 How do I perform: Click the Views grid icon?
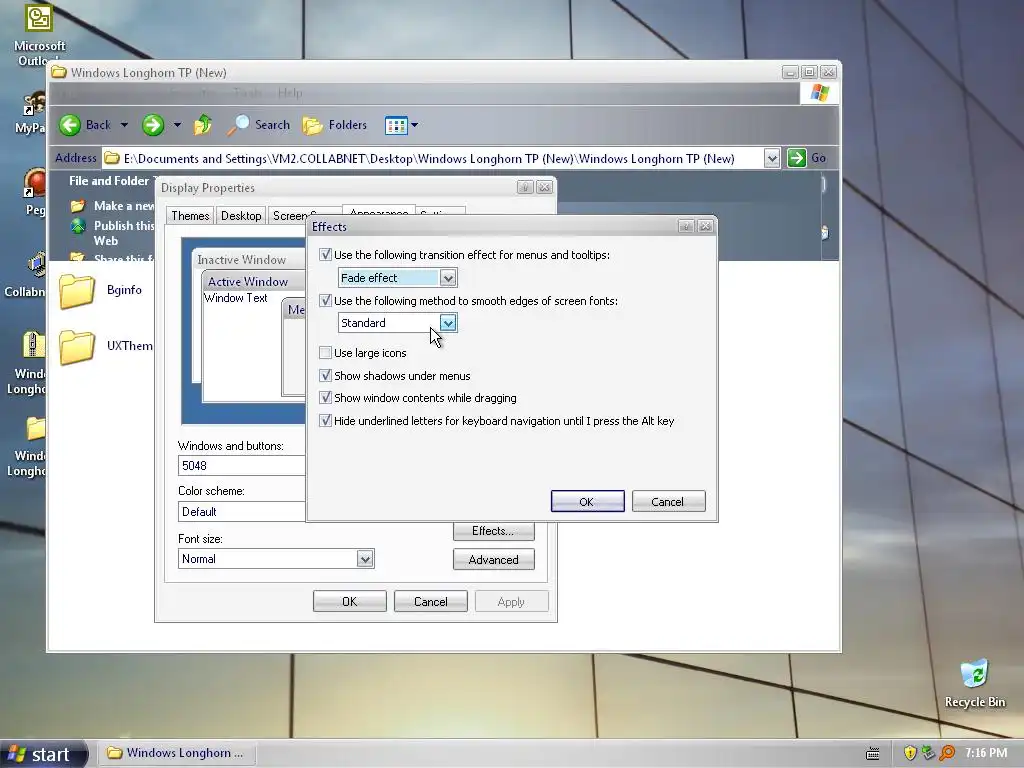coord(396,125)
